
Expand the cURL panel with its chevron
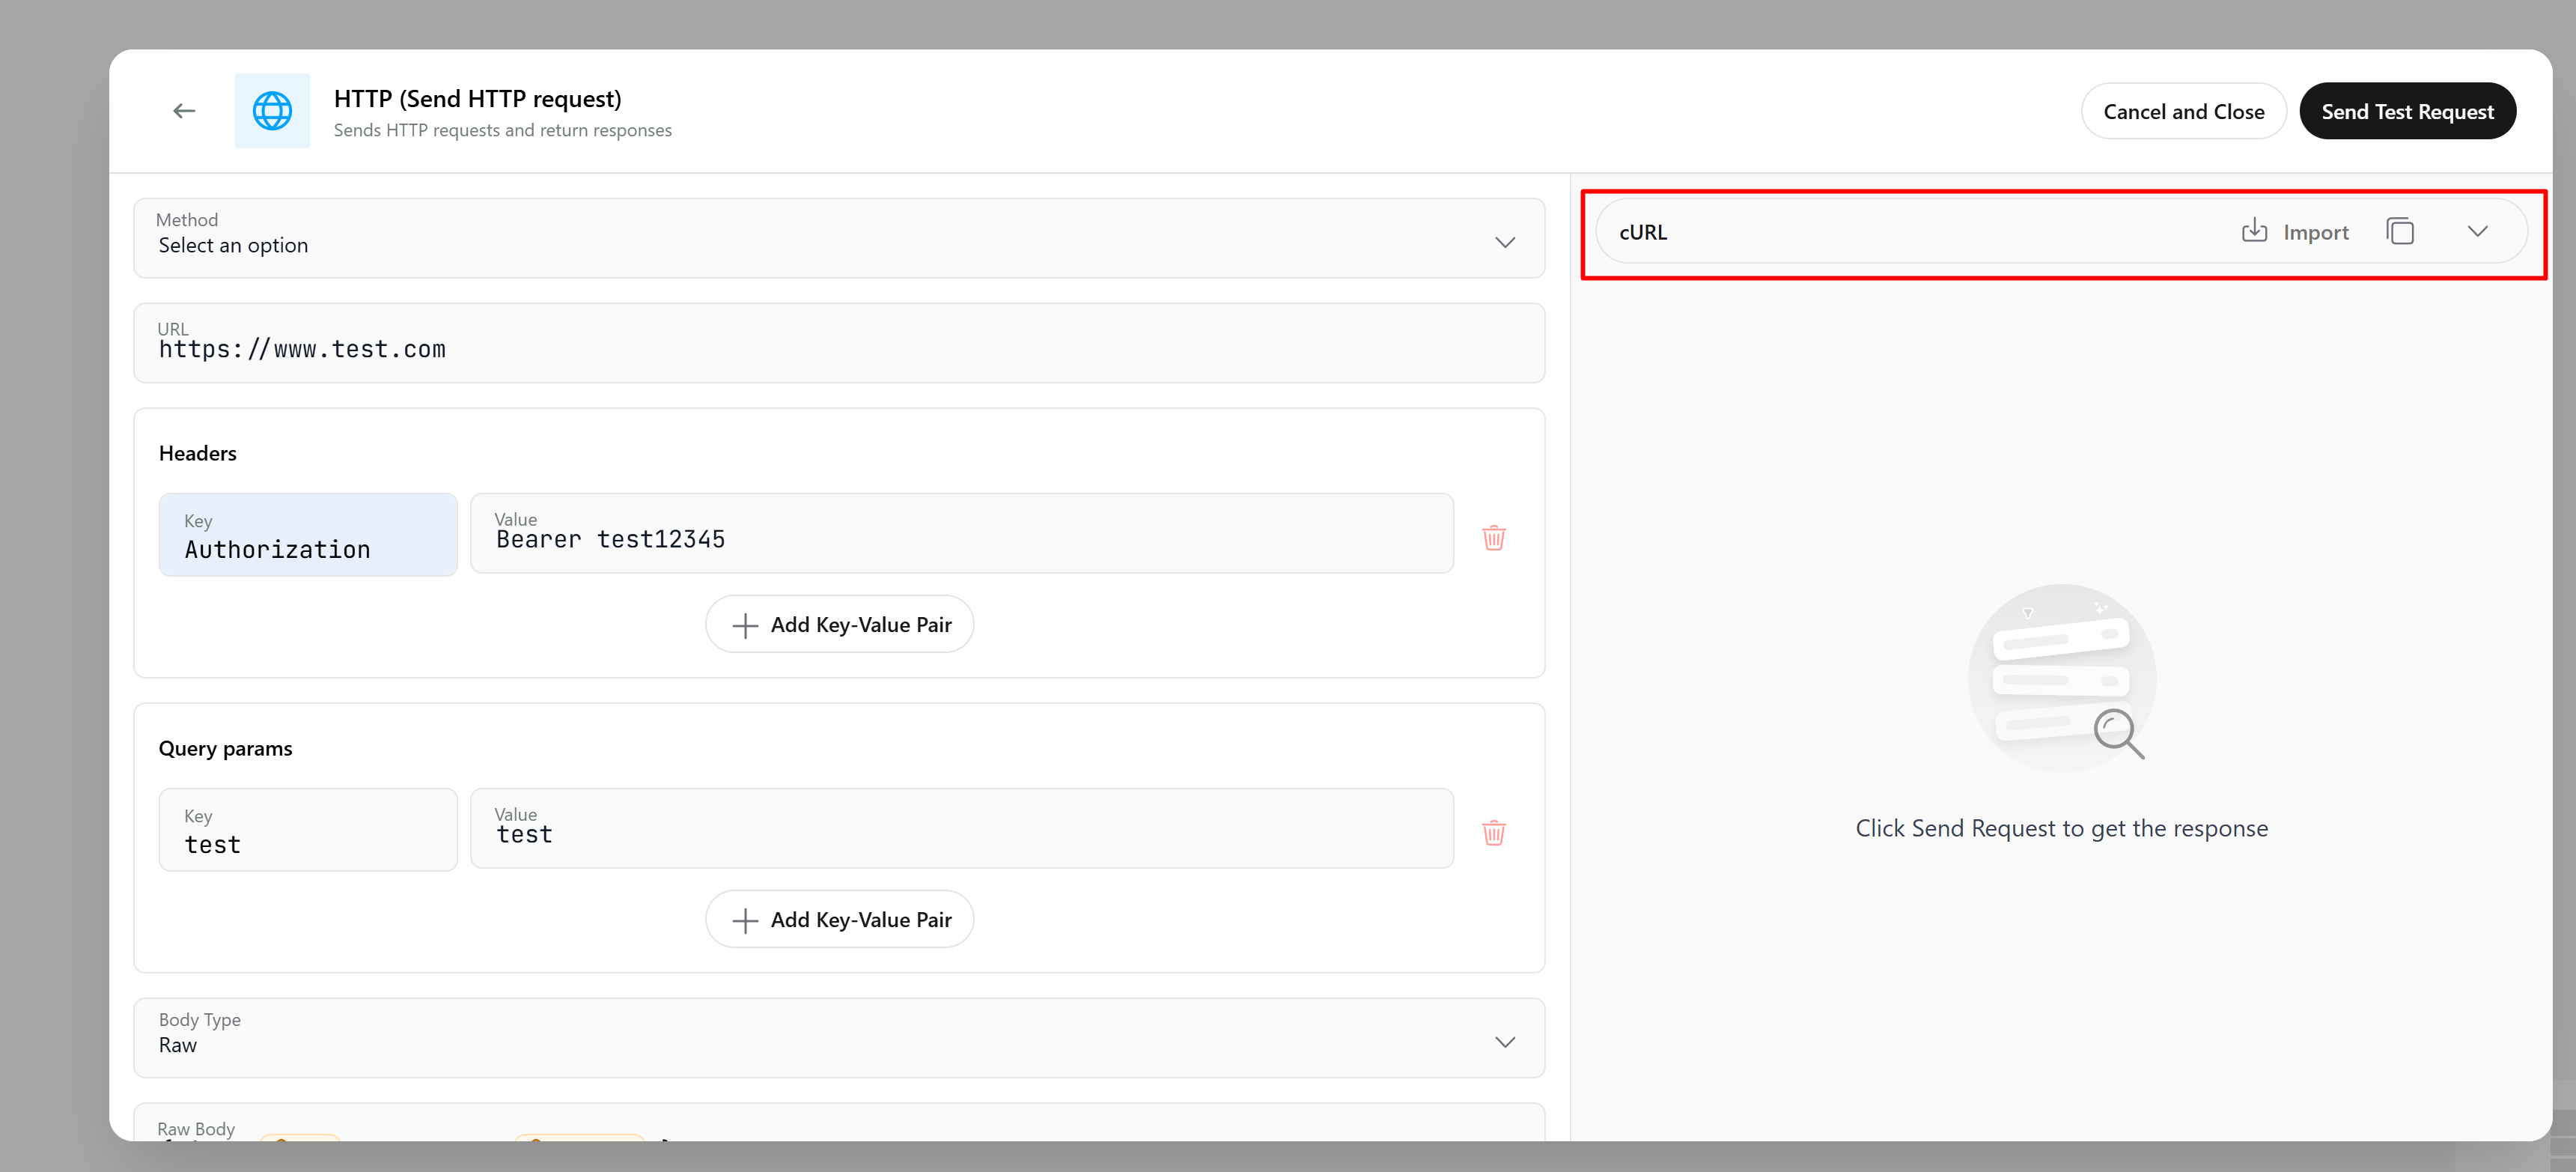coord(2477,231)
